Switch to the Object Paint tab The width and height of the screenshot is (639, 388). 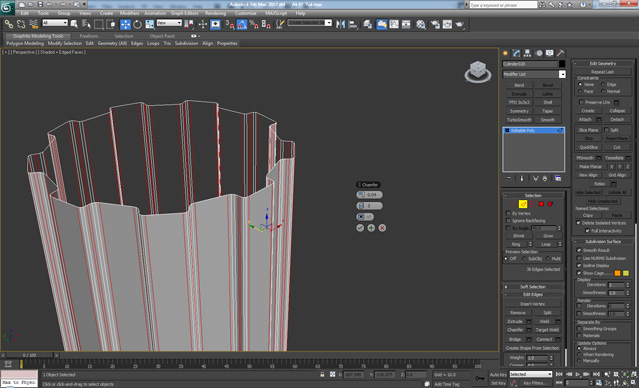click(162, 36)
